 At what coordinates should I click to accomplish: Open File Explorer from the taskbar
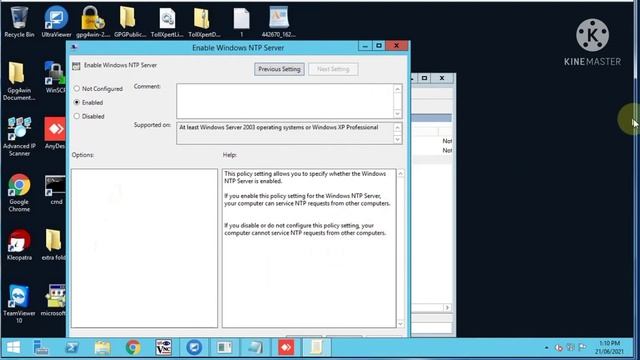102,347
